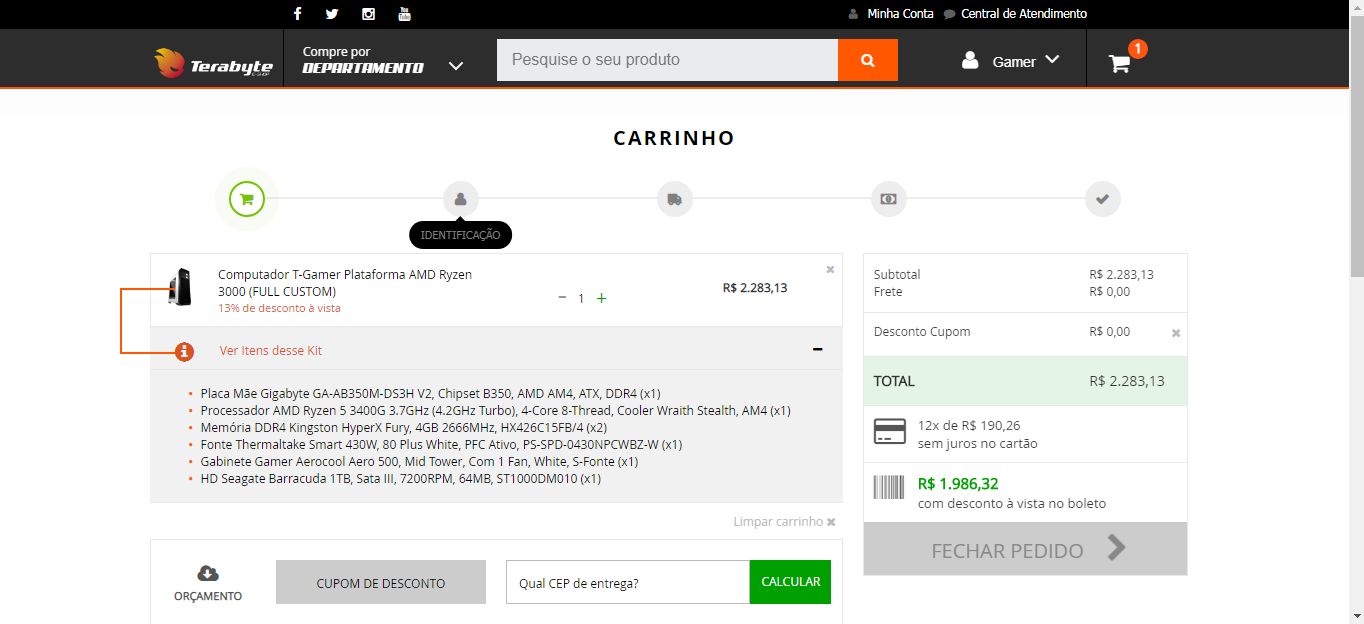Click the orange search magnifier button
The image size is (1364, 624).
click(868, 60)
